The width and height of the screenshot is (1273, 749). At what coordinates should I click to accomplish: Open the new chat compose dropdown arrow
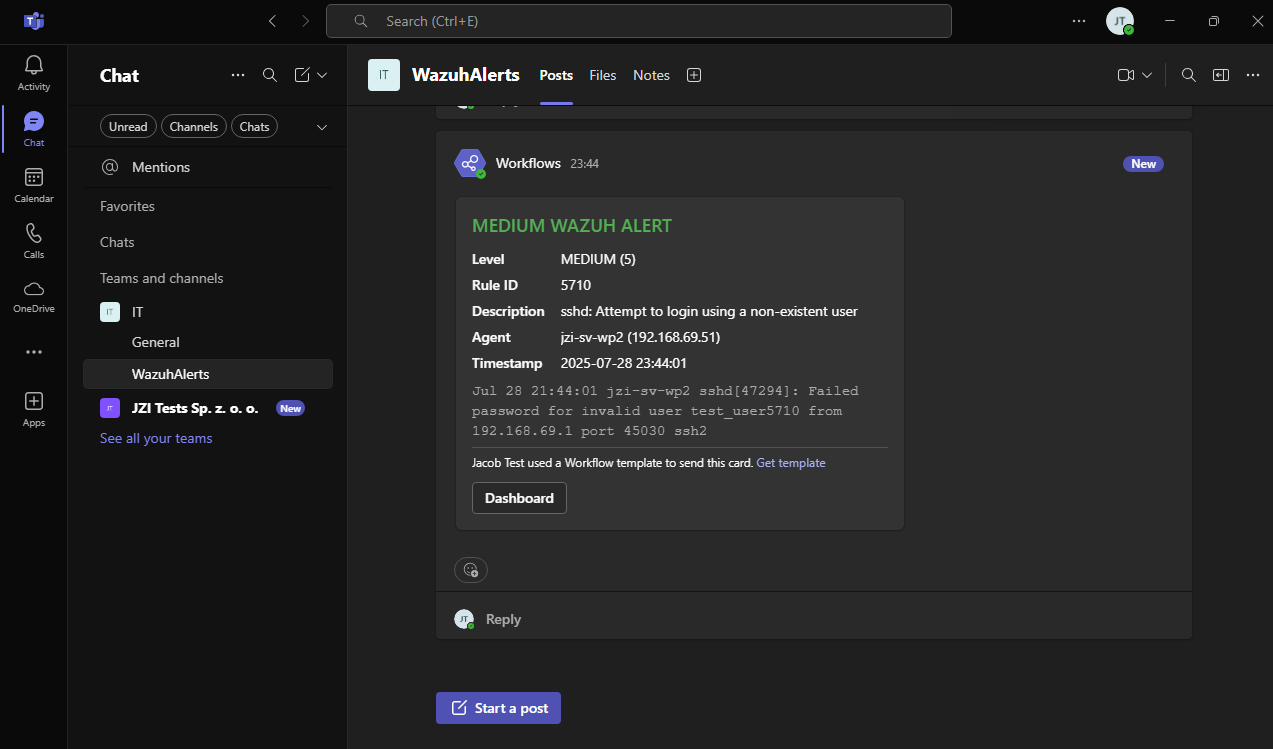(x=322, y=75)
